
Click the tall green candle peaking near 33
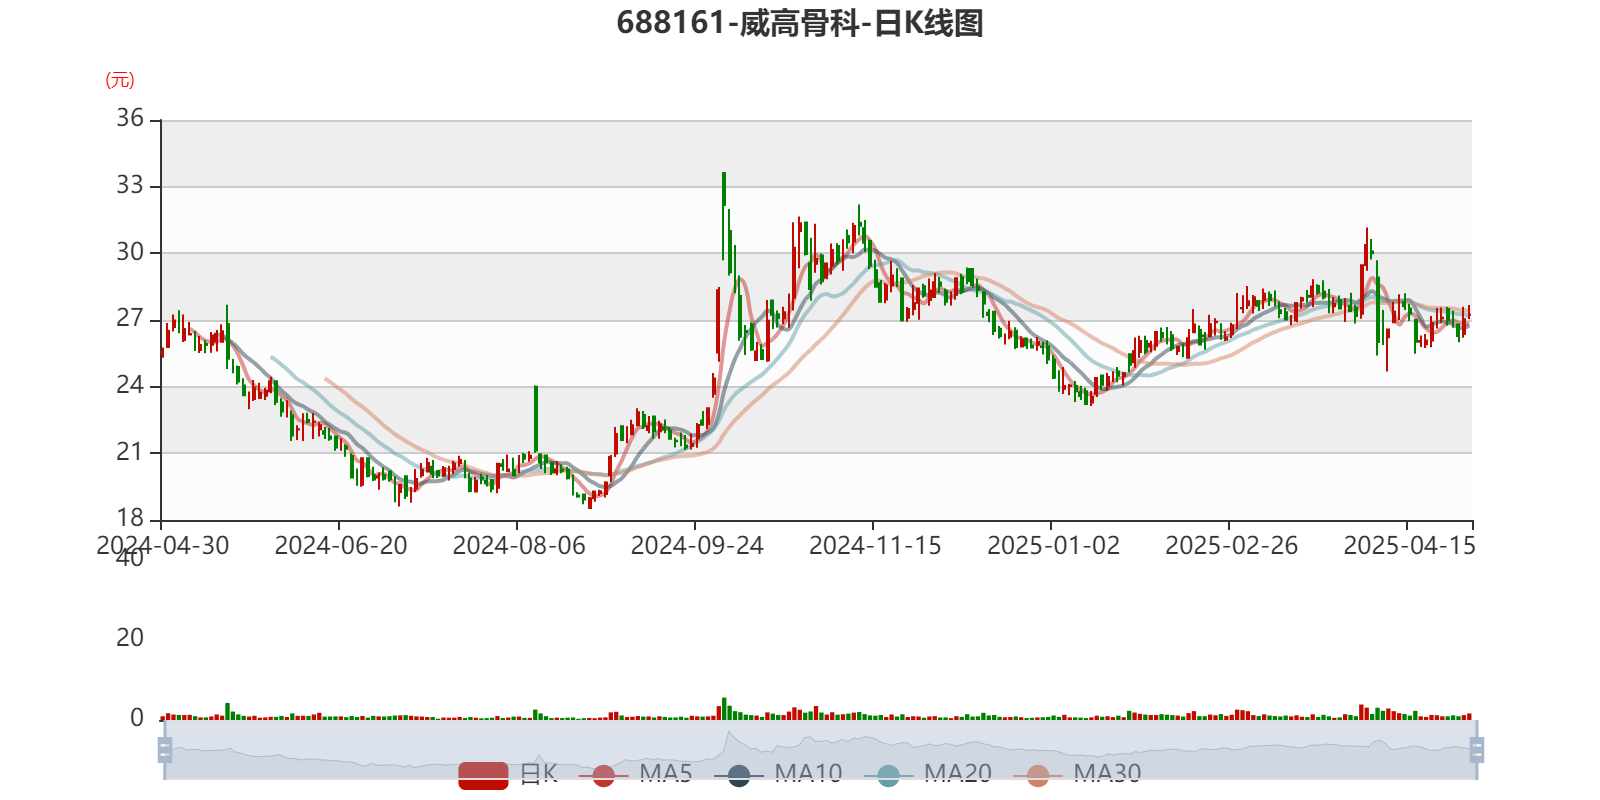tap(724, 215)
